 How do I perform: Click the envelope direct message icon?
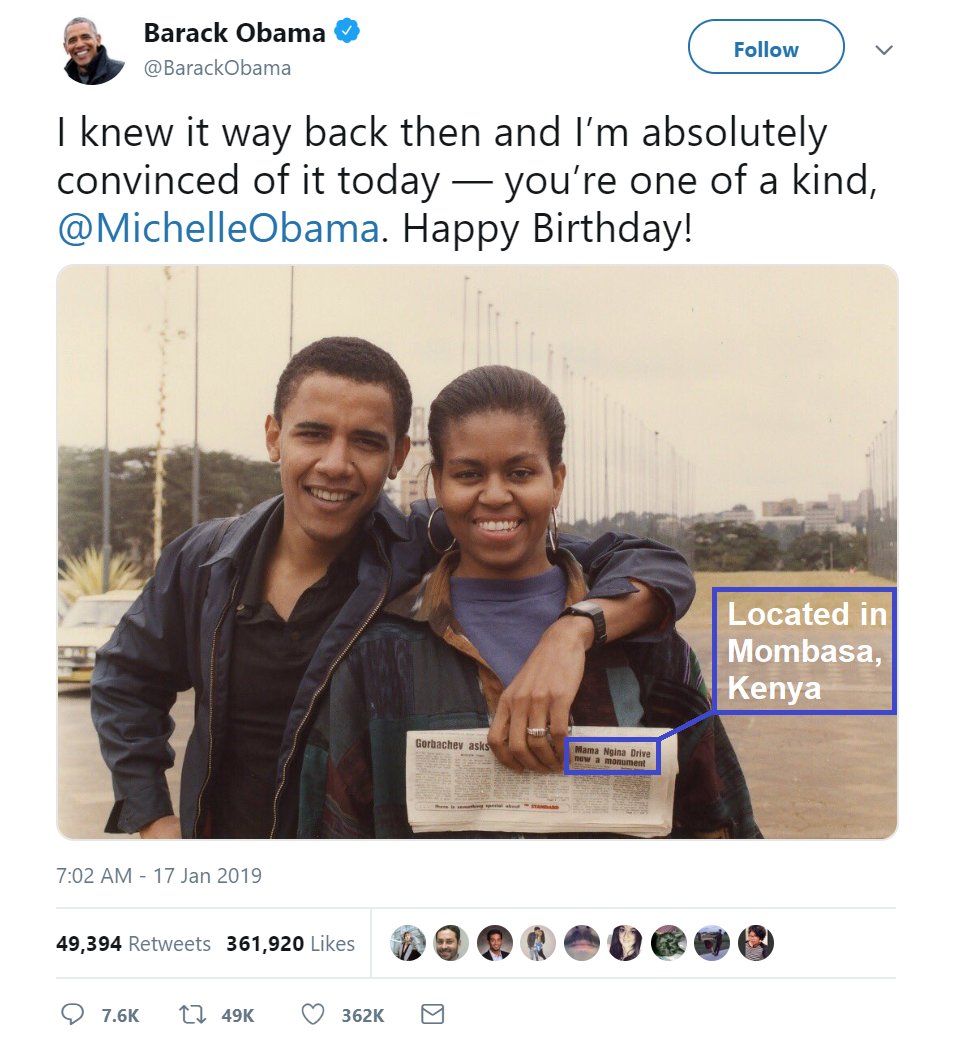432,1015
